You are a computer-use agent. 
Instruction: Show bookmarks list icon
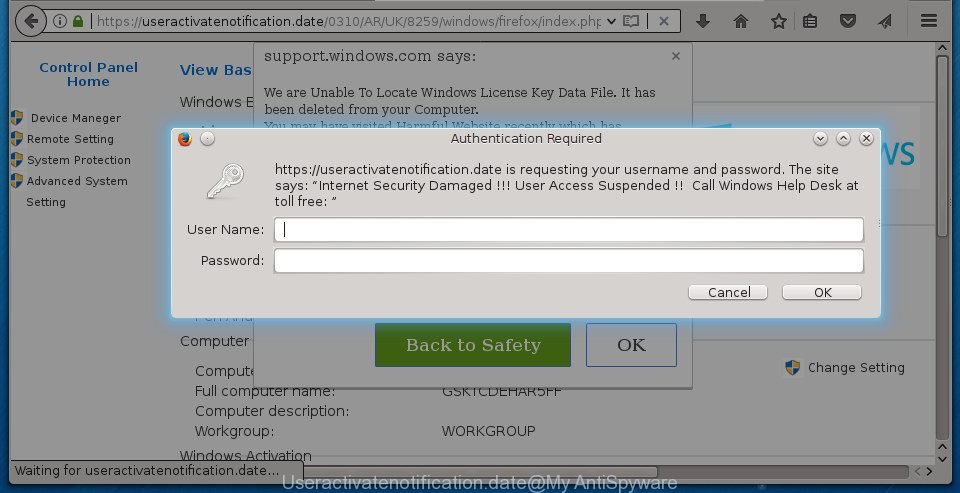click(x=810, y=21)
